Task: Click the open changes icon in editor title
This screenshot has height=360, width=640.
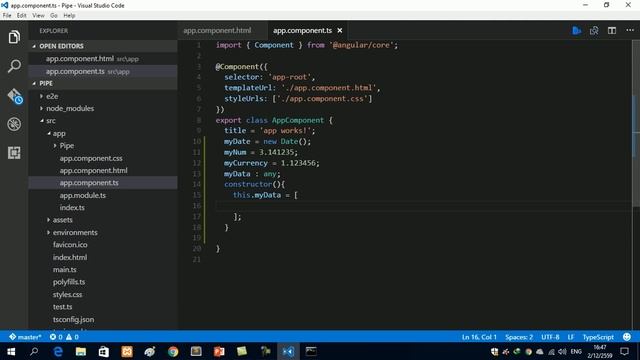Action: click(594, 31)
